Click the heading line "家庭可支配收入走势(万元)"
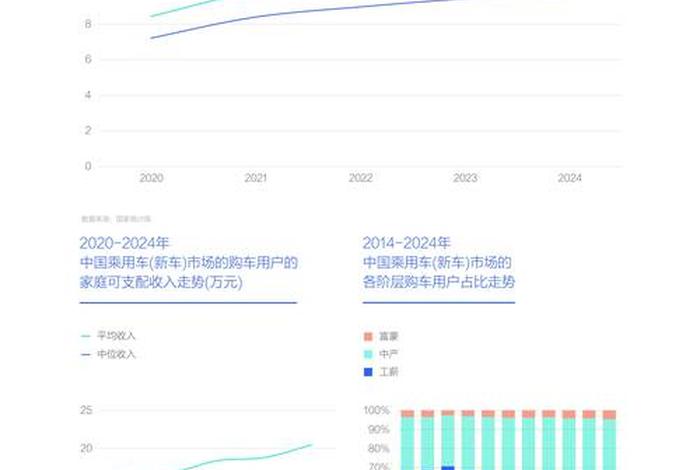This screenshot has width=700, height=470. point(161,282)
